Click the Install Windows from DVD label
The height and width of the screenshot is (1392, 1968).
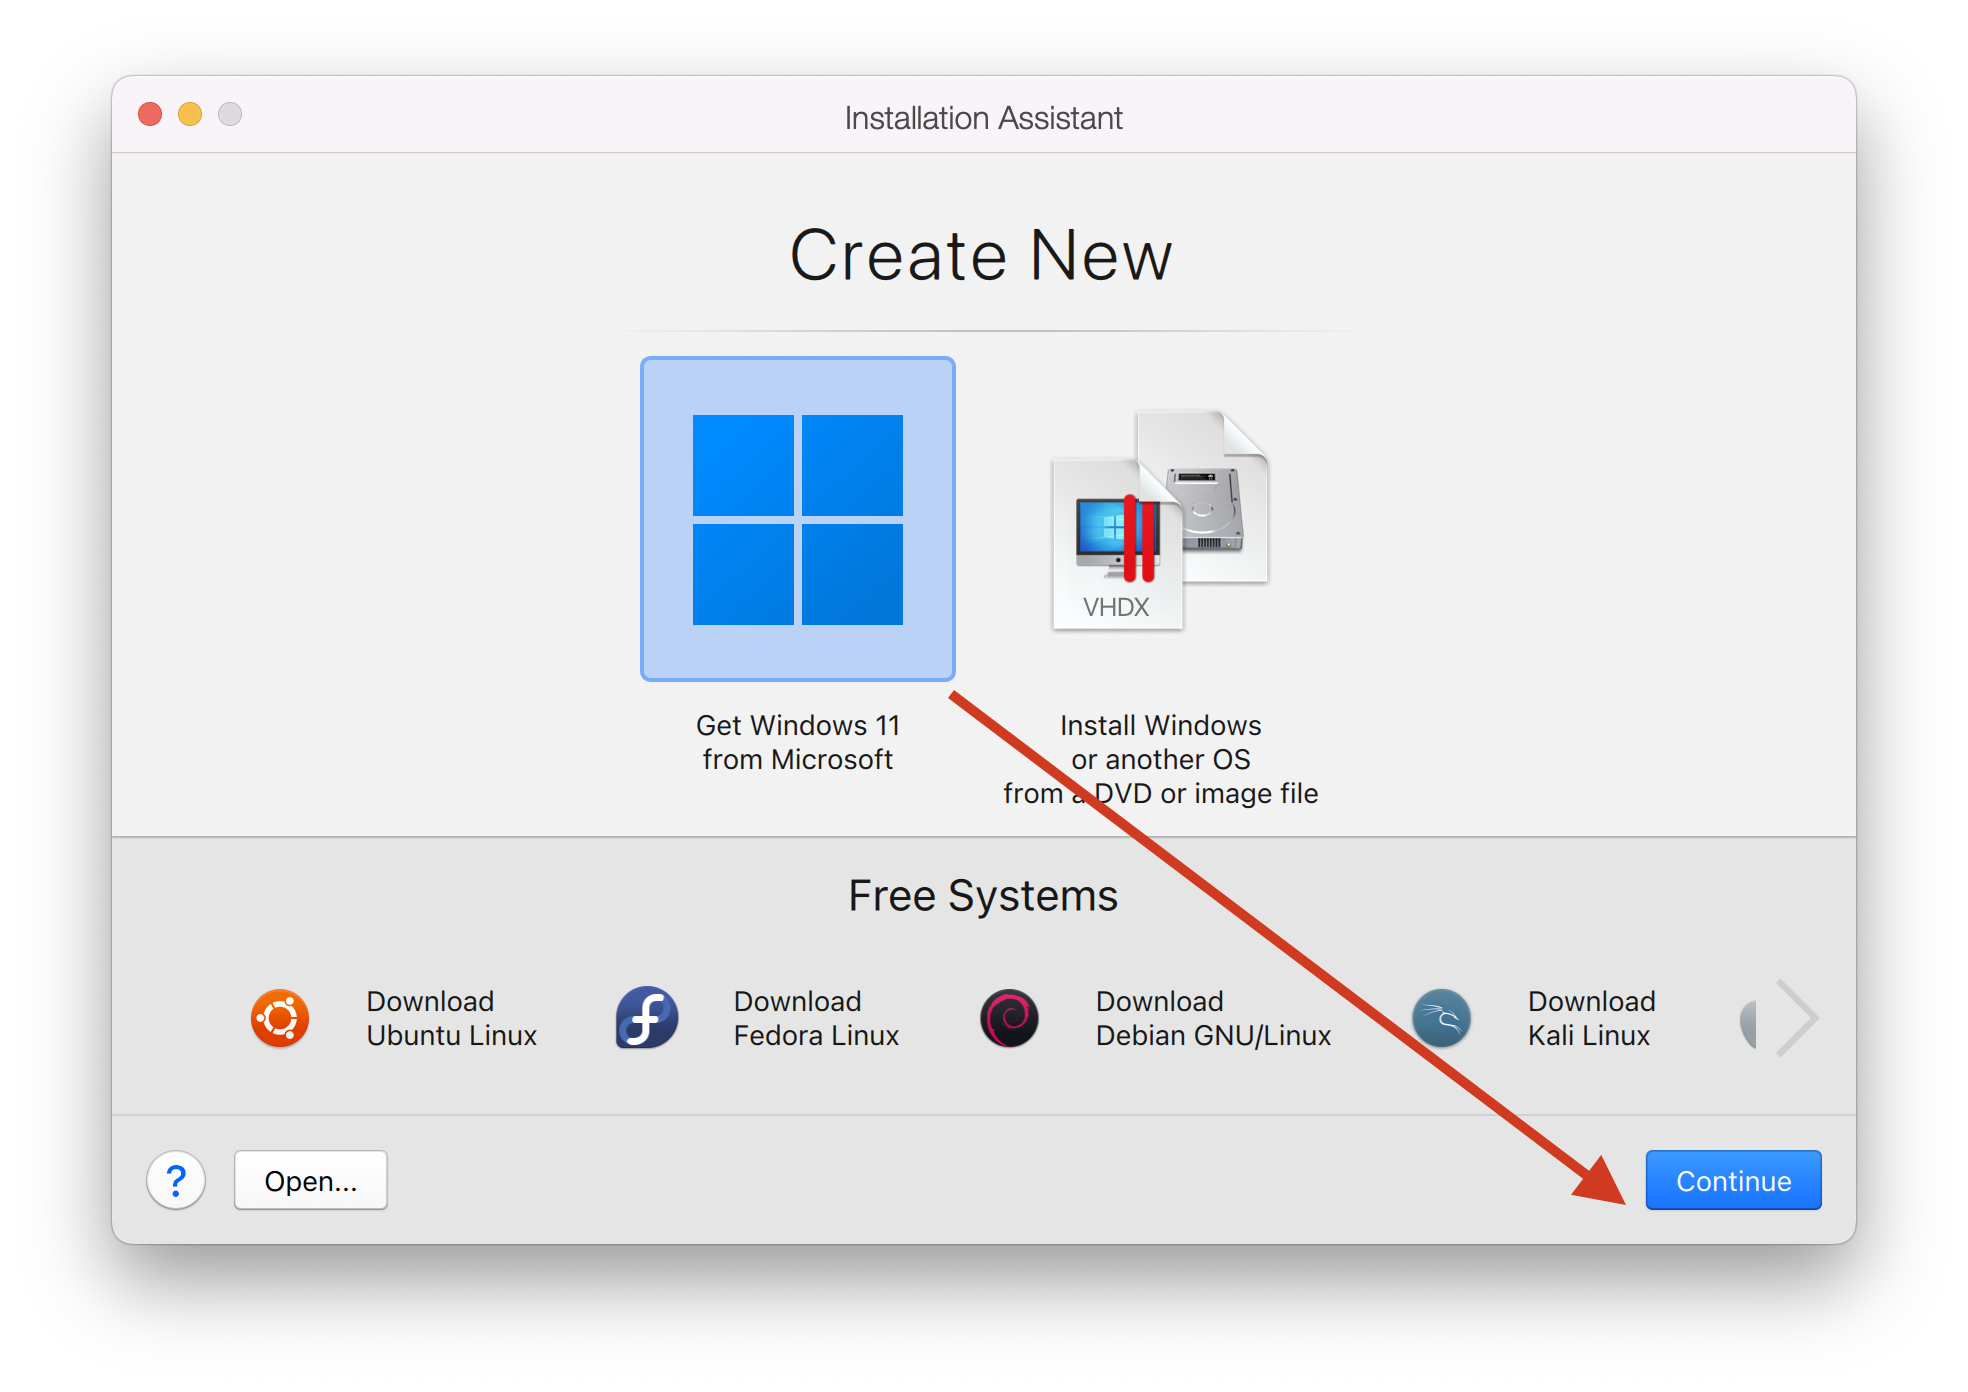point(1160,758)
